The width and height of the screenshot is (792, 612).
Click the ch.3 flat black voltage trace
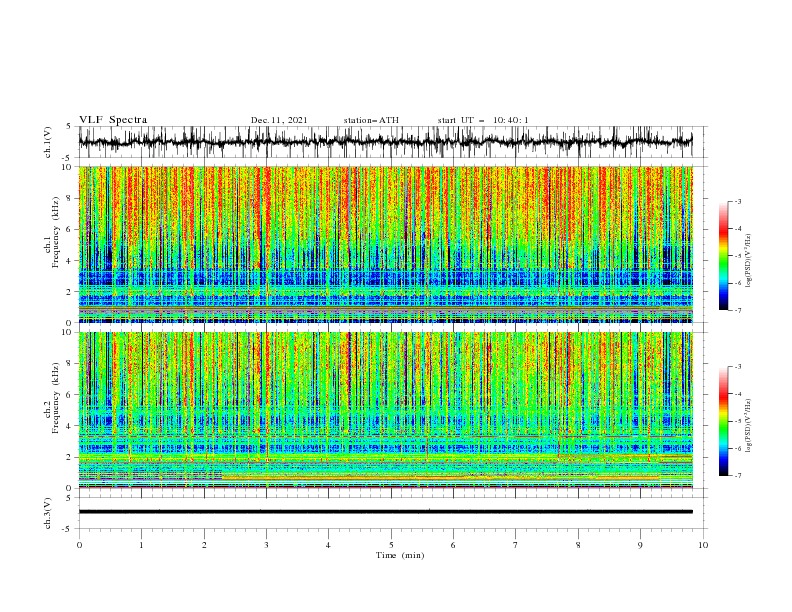coord(385,512)
